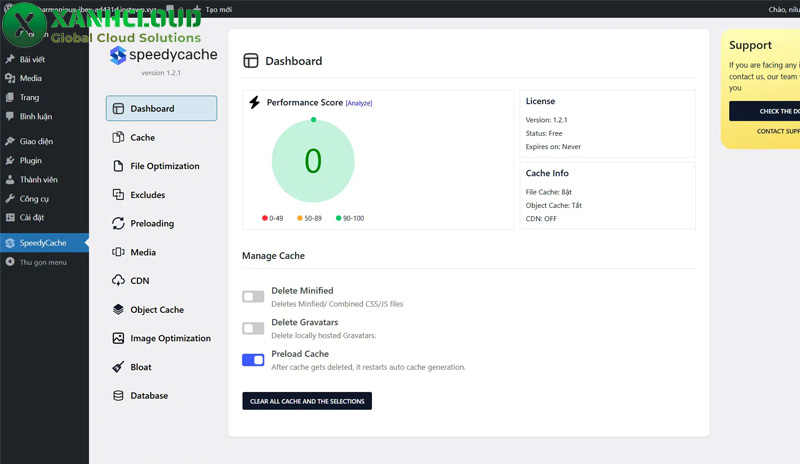The width and height of the screenshot is (800, 464).
Task: Enable the Delete Minified toggle
Action: (253, 297)
